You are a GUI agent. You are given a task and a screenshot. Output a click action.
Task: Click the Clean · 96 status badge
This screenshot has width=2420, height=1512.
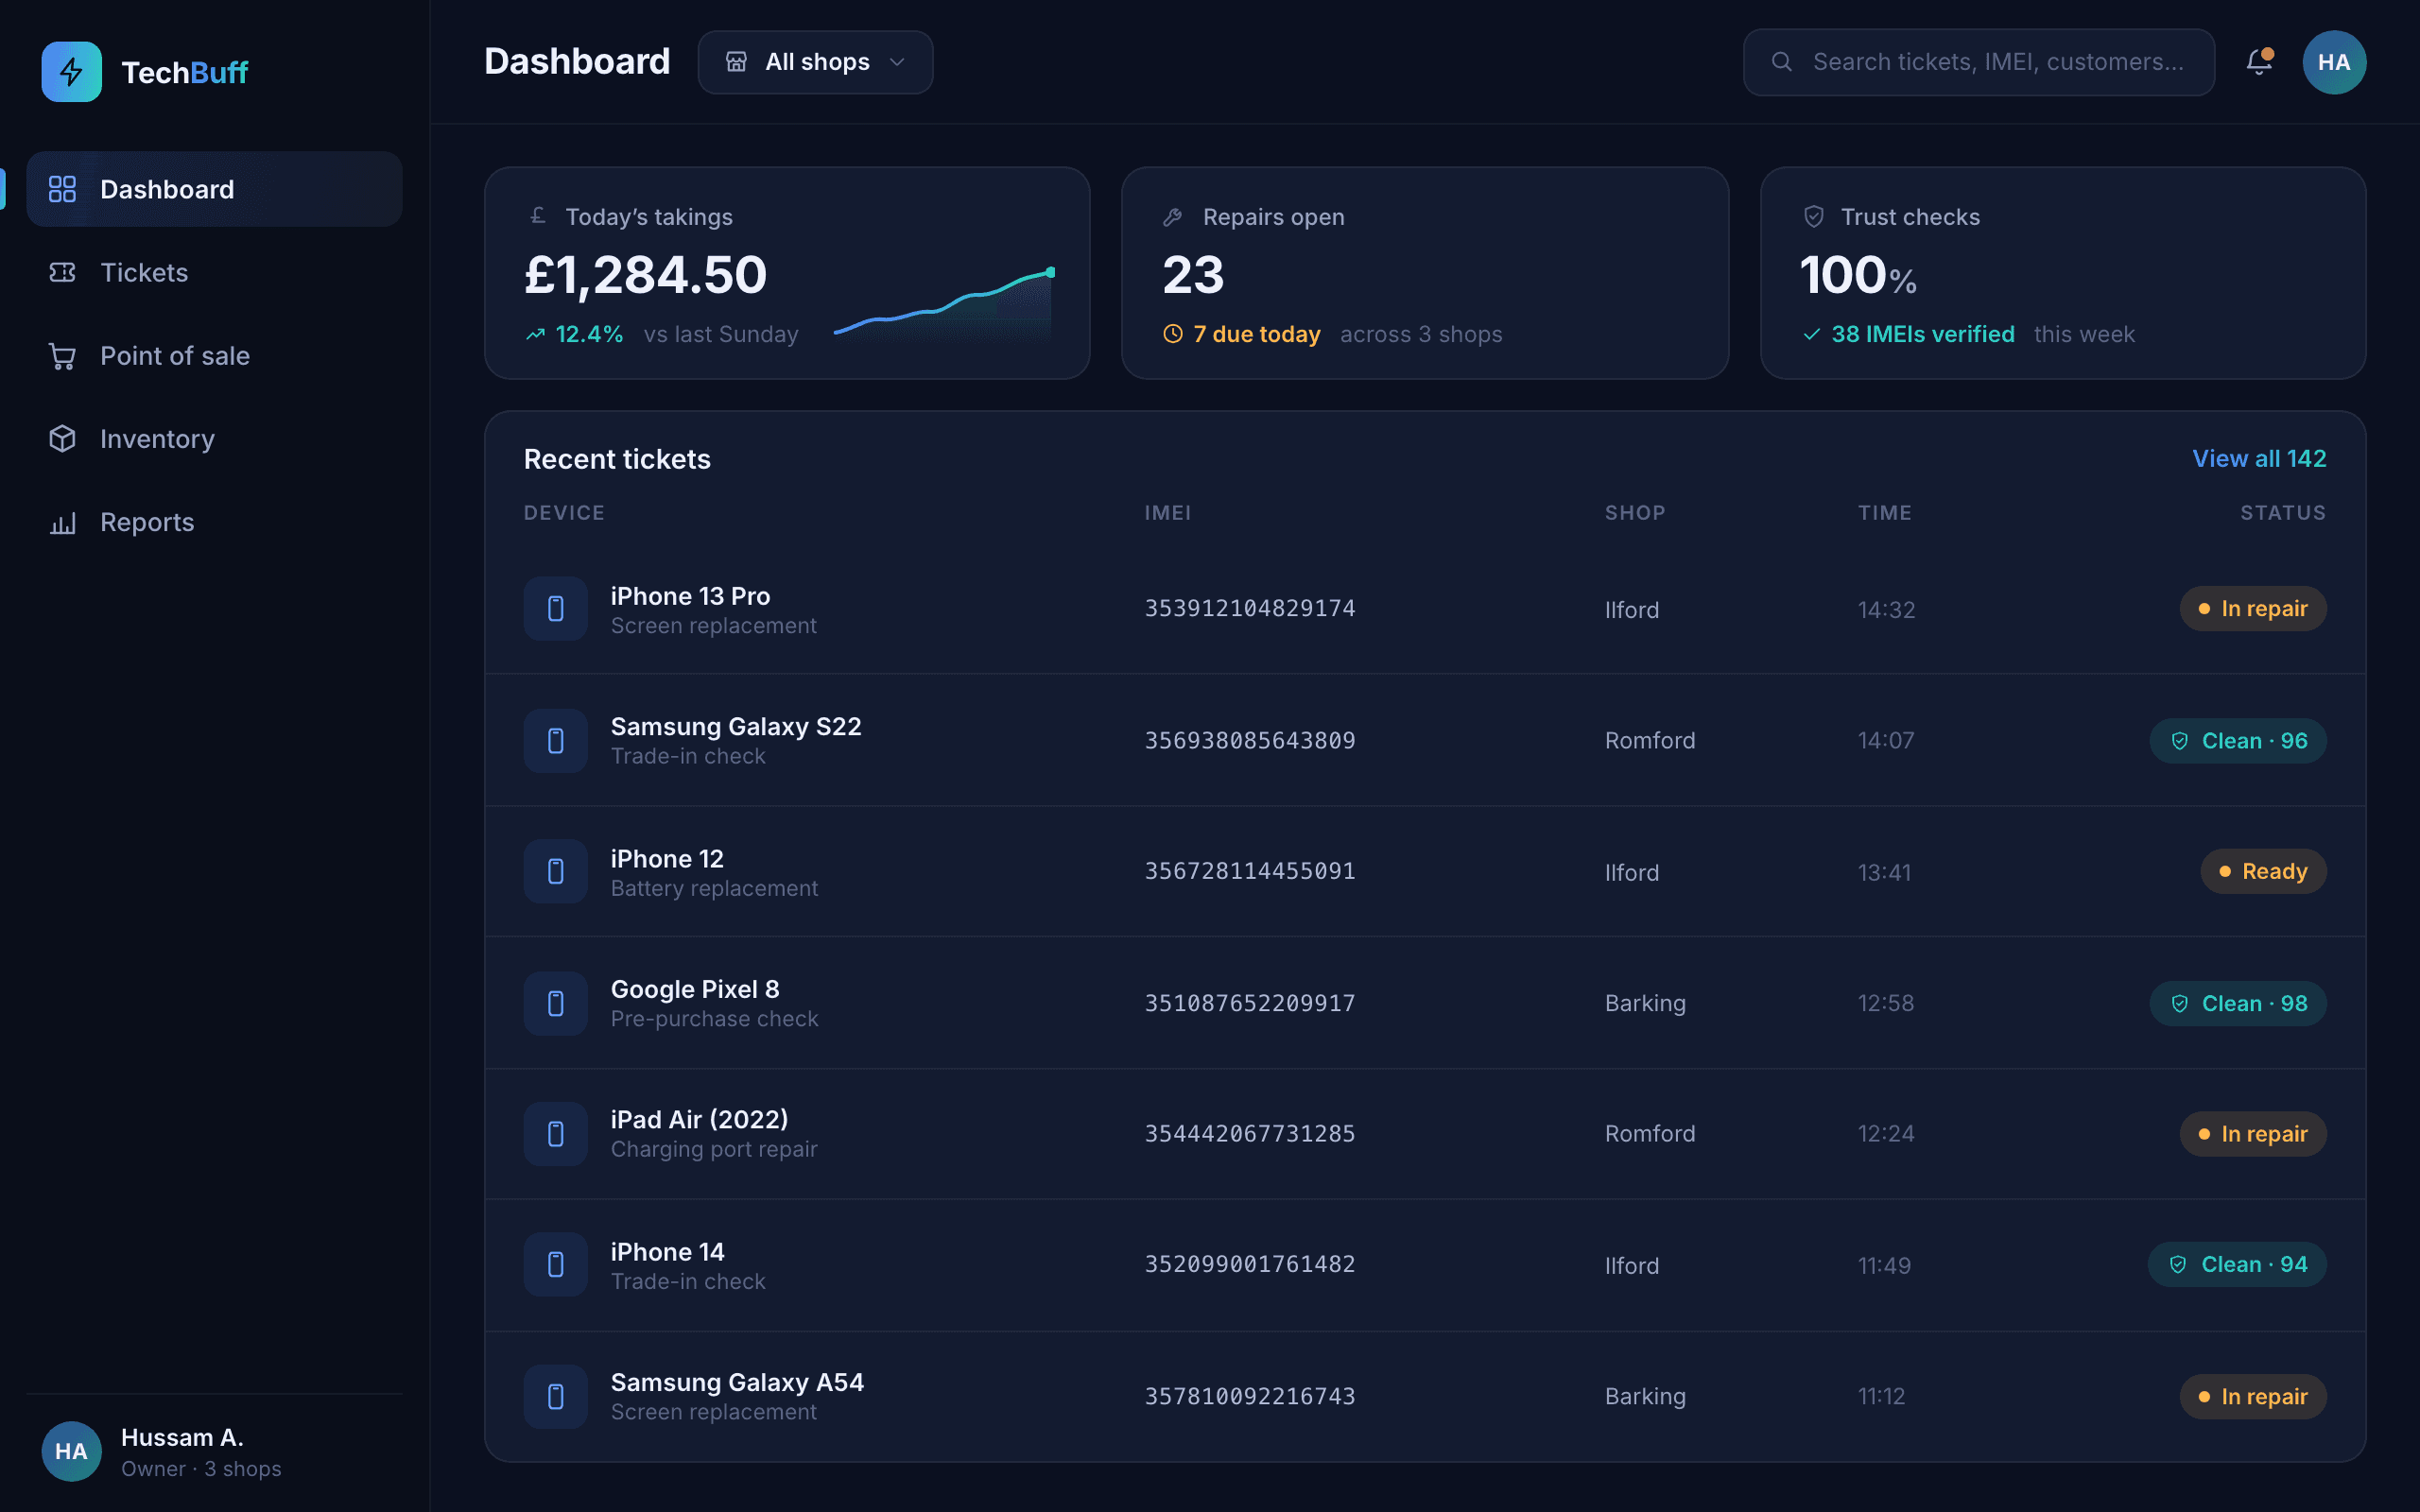pos(2238,741)
